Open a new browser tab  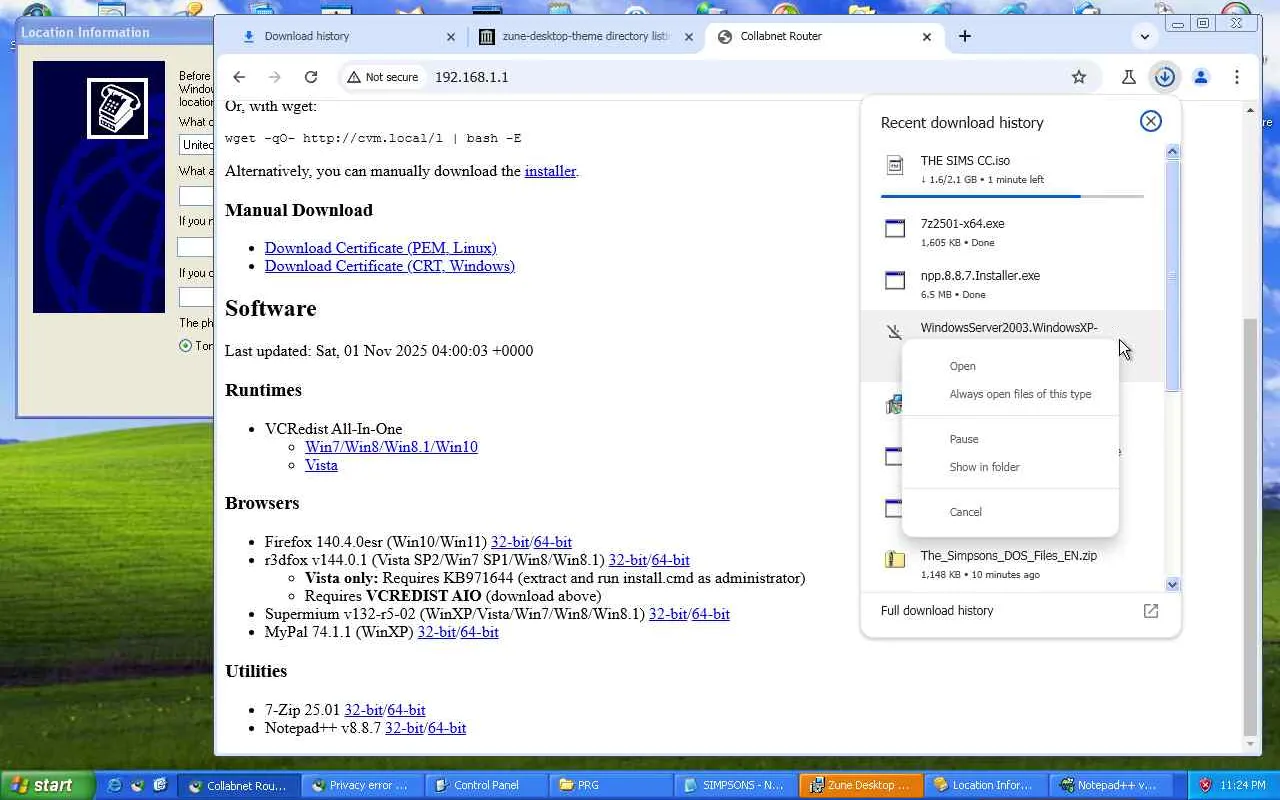[x=964, y=36]
